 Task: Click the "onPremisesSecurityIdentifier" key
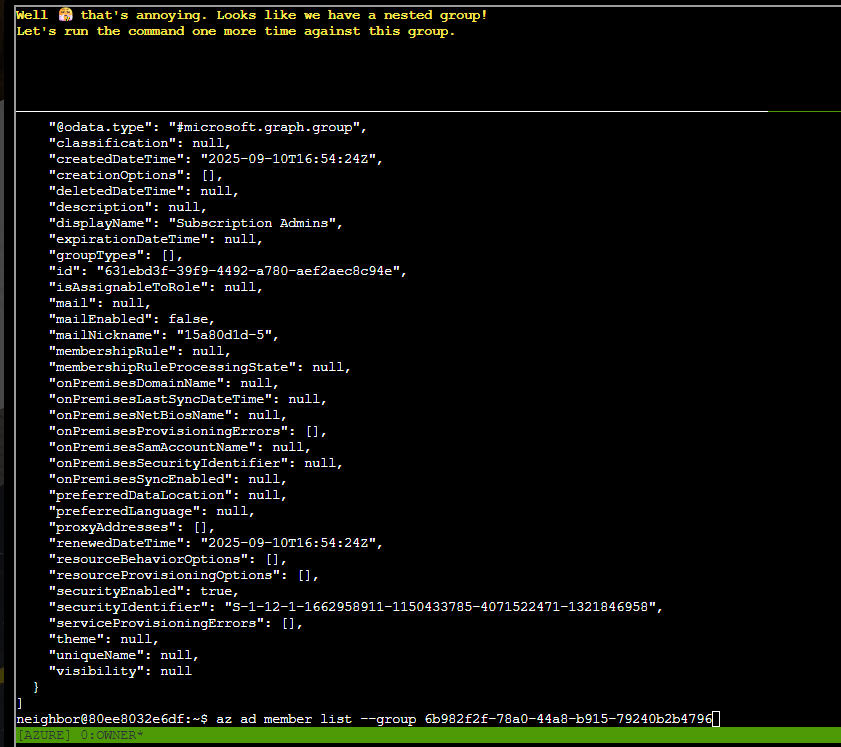(168, 463)
